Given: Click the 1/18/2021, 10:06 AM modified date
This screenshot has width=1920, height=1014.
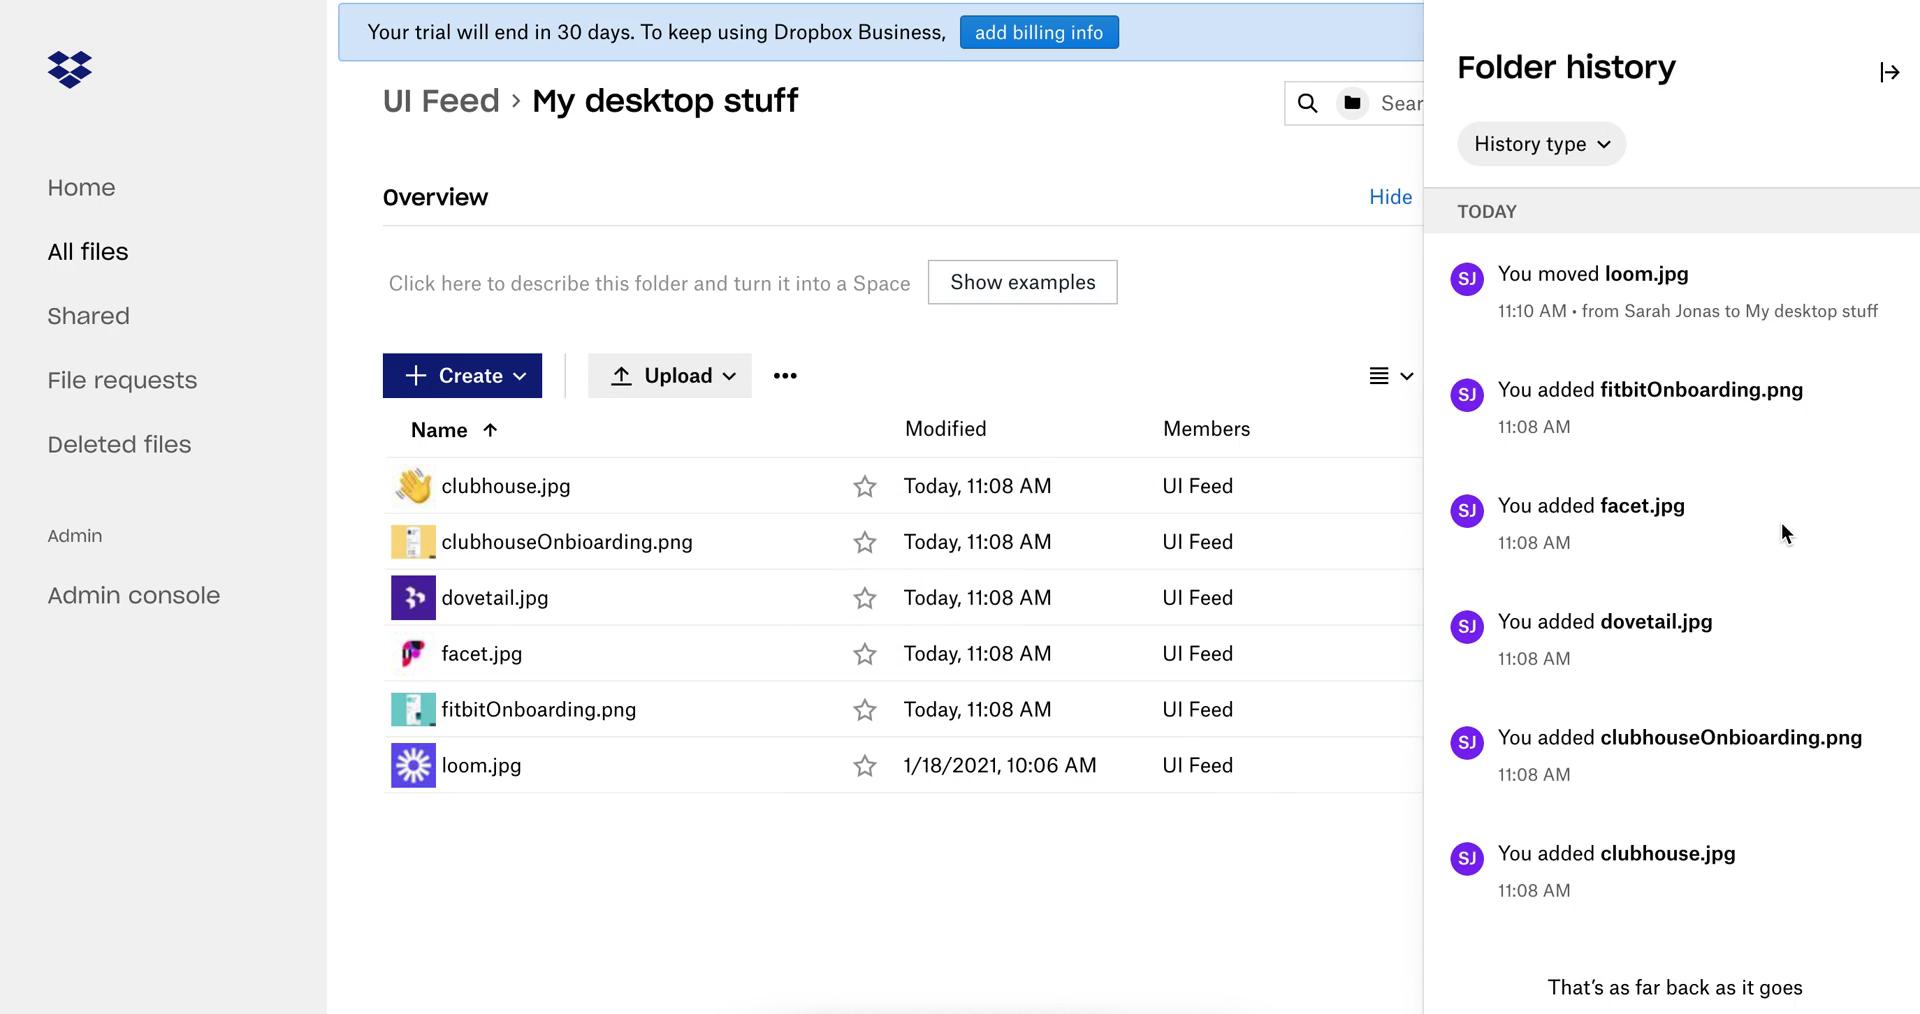Looking at the screenshot, I should coord(1000,766).
